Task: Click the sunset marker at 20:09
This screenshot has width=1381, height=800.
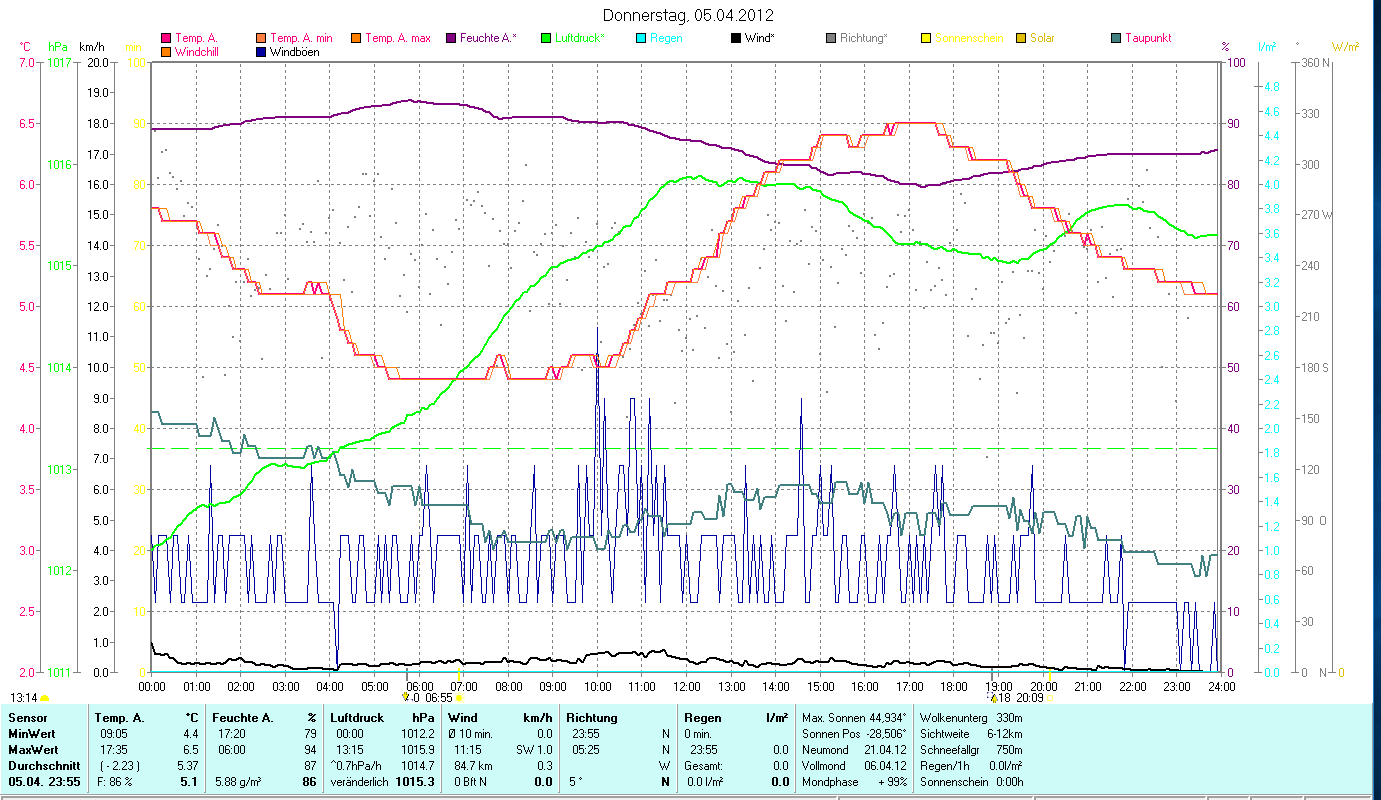Action: tap(1050, 698)
